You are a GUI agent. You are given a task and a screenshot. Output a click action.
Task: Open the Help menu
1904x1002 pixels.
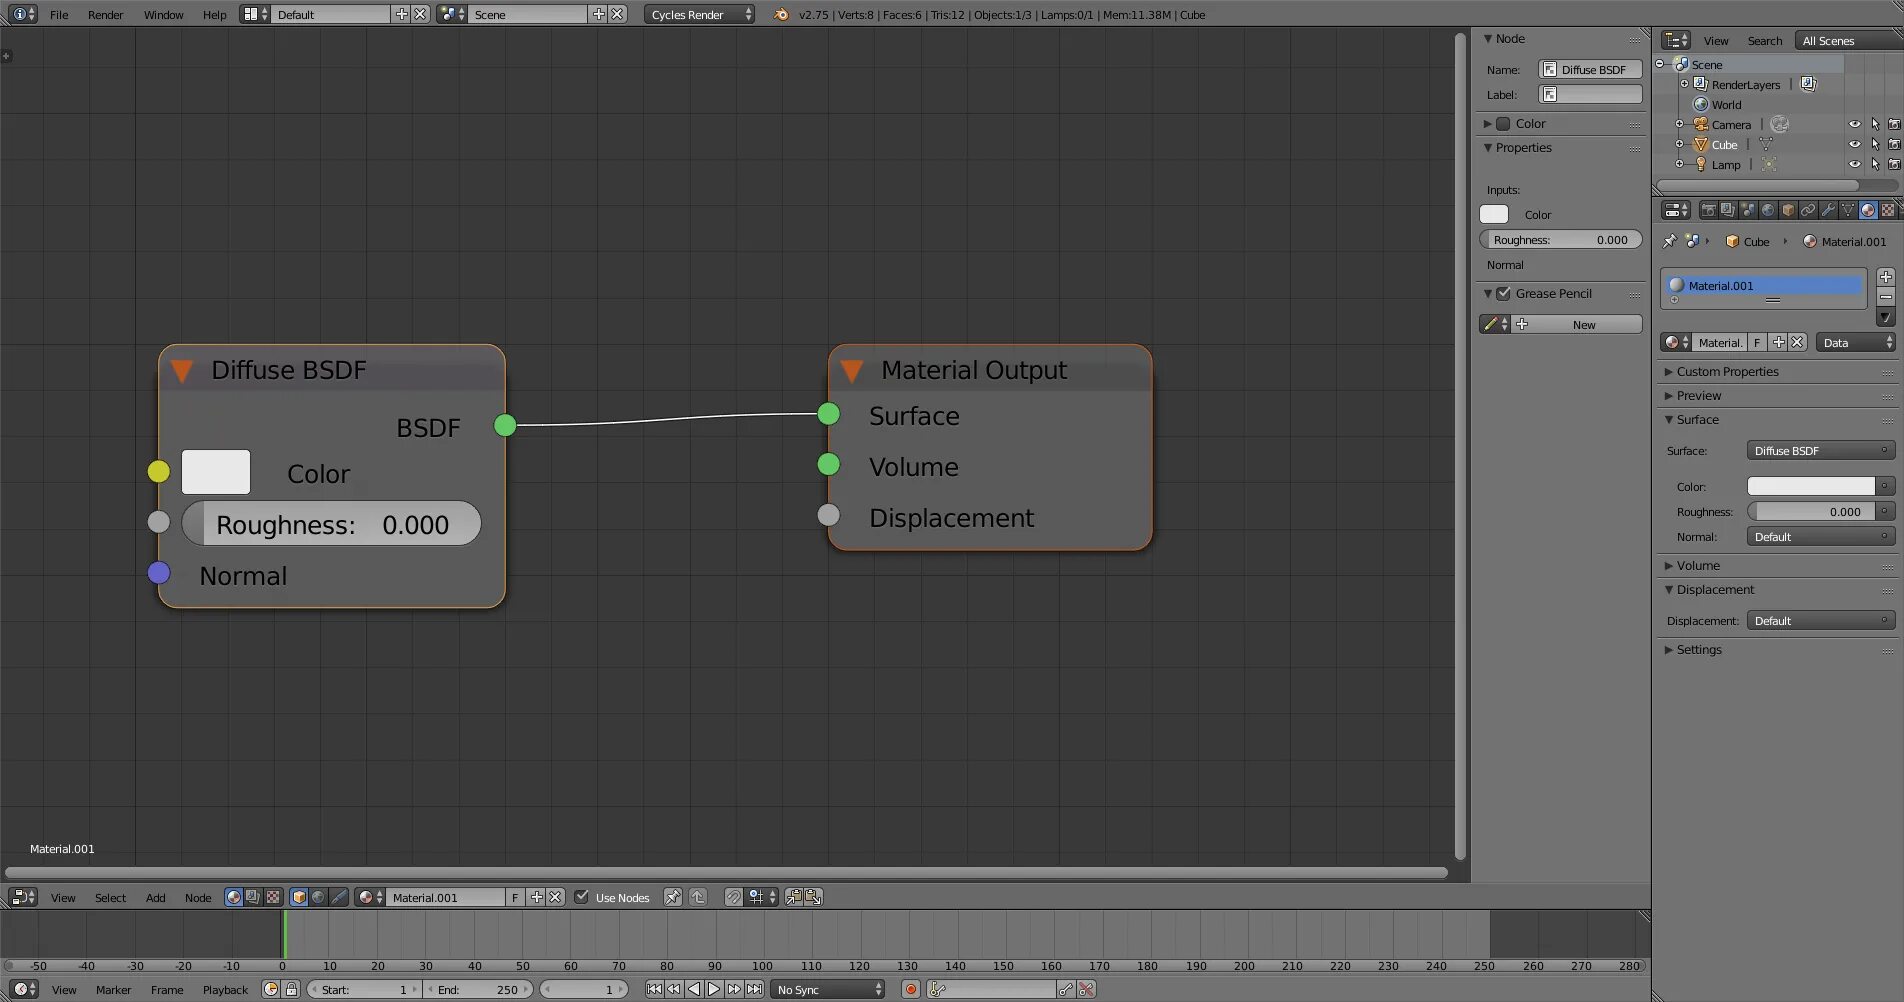click(214, 14)
